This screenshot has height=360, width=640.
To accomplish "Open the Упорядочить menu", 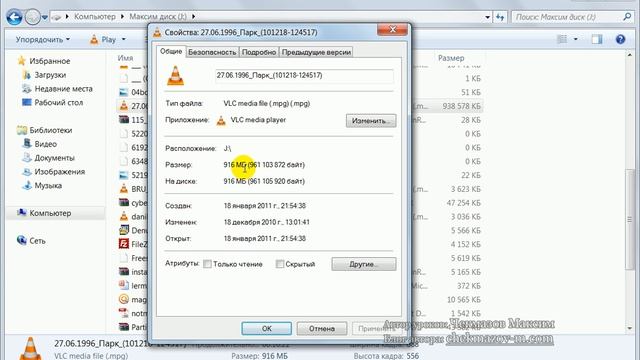I will [43, 40].
